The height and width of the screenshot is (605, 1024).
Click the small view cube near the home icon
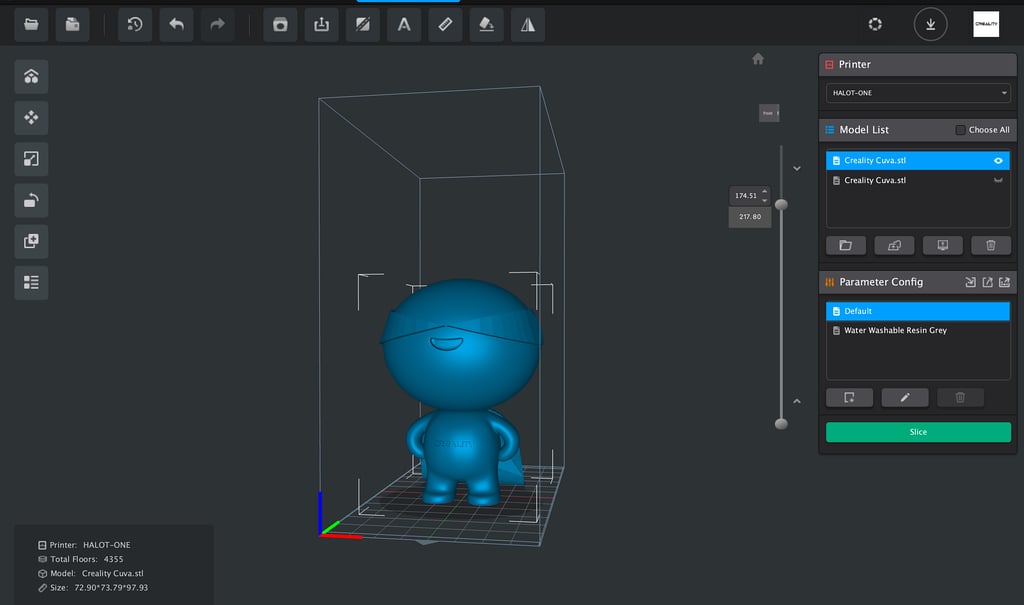click(x=769, y=113)
